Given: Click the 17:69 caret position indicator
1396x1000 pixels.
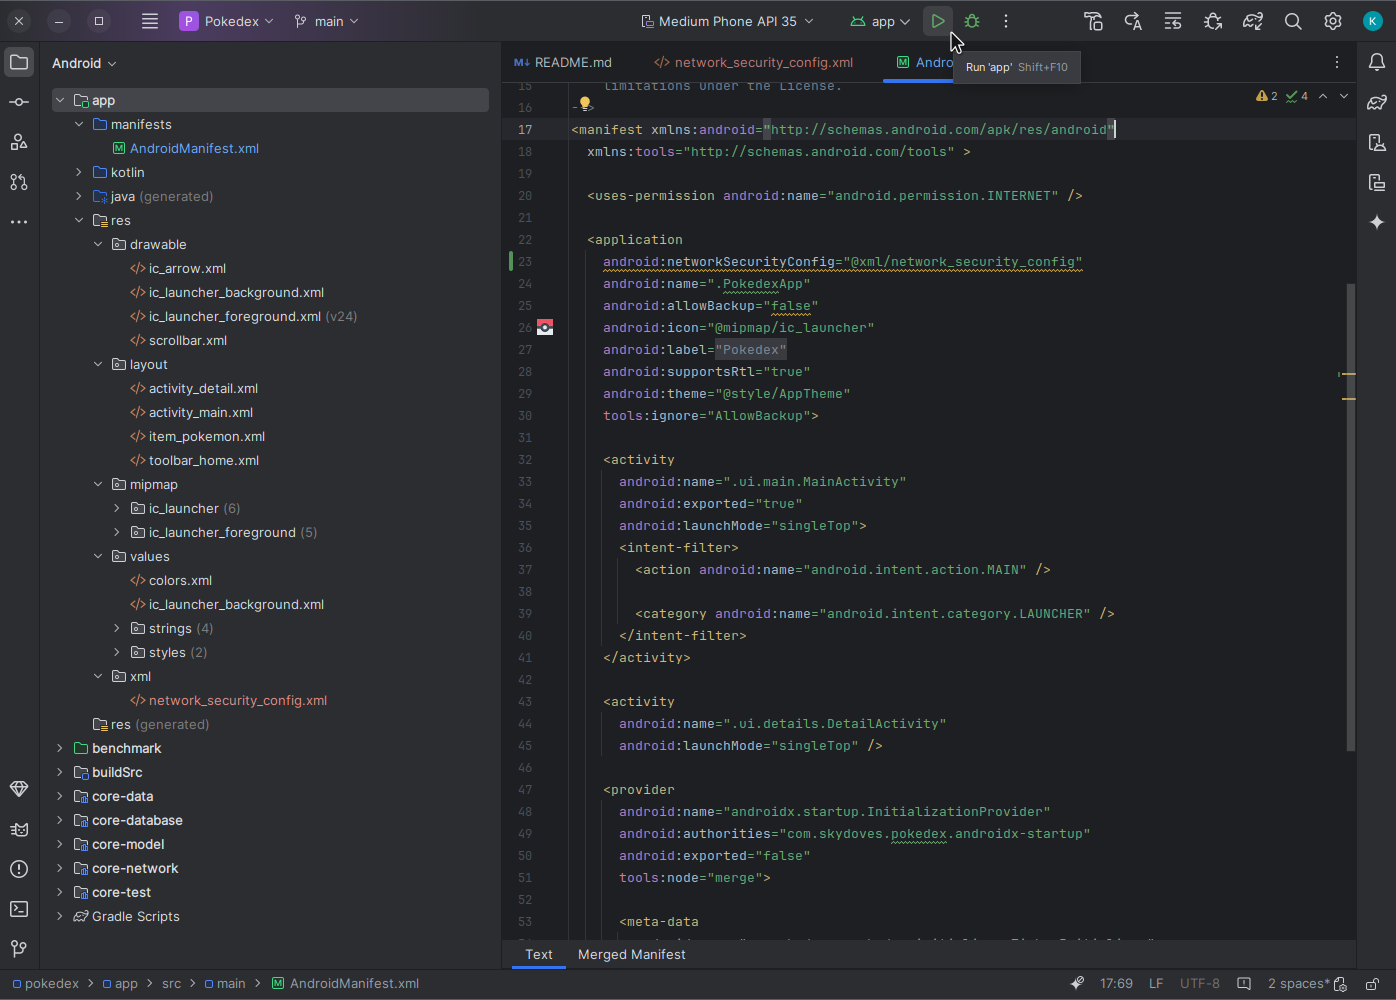Looking at the screenshot, I should [1117, 983].
